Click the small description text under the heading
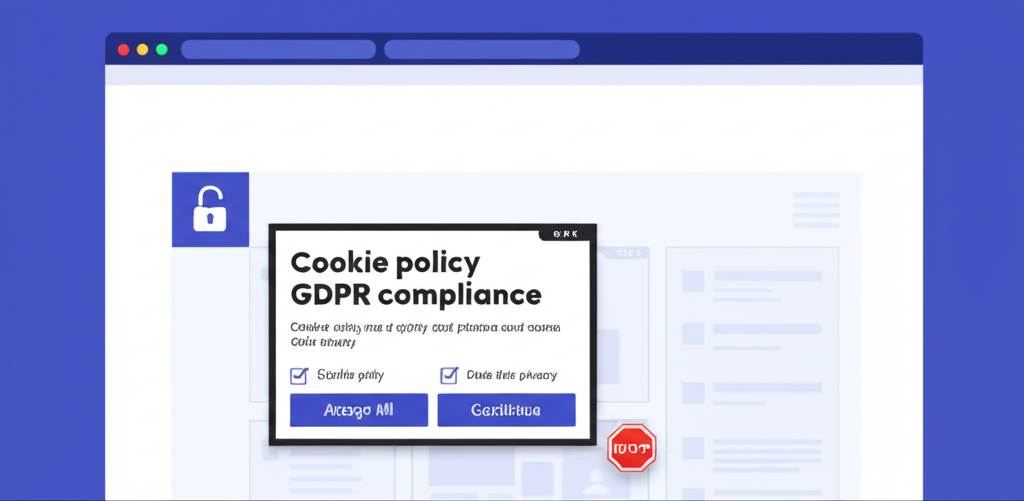Image resolution: width=1024 pixels, height=501 pixels. click(424, 334)
